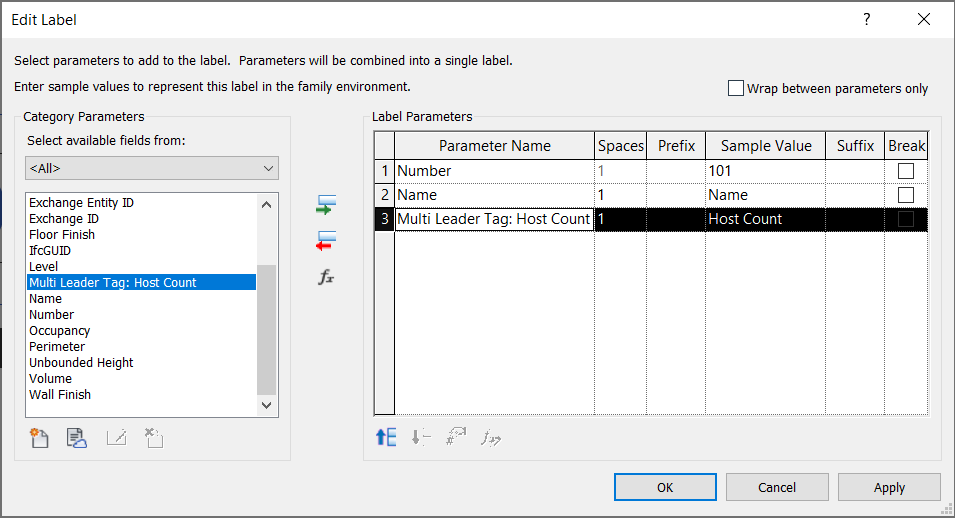Select Floor Finish in the parameters list

click(62, 235)
